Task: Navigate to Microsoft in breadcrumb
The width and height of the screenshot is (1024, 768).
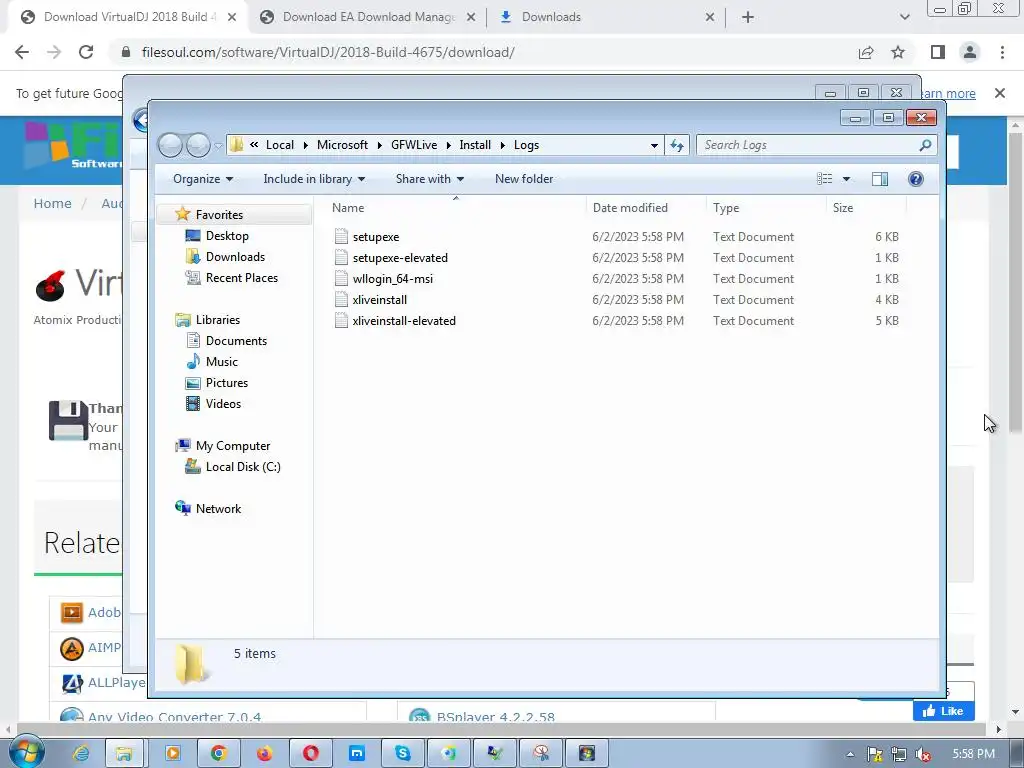Action: (342, 145)
